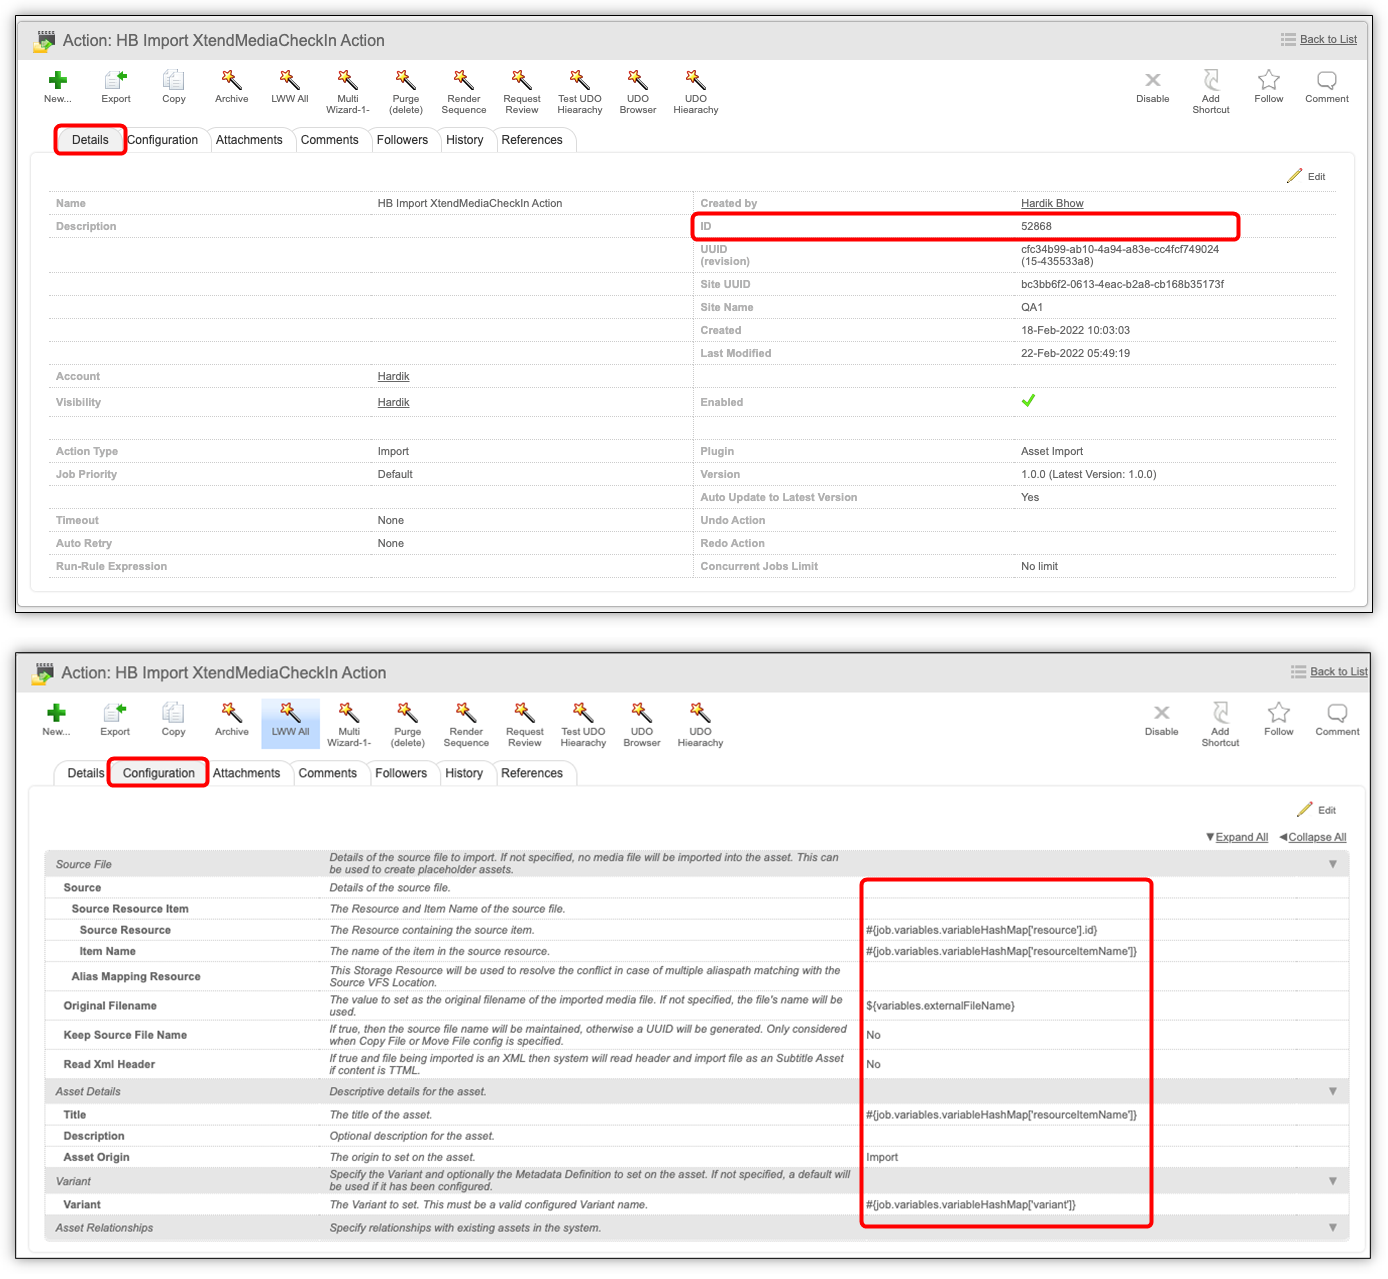The image size is (1388, 1279).
Task: Launch the LWW All wizard
Action: tap(289, 90)
